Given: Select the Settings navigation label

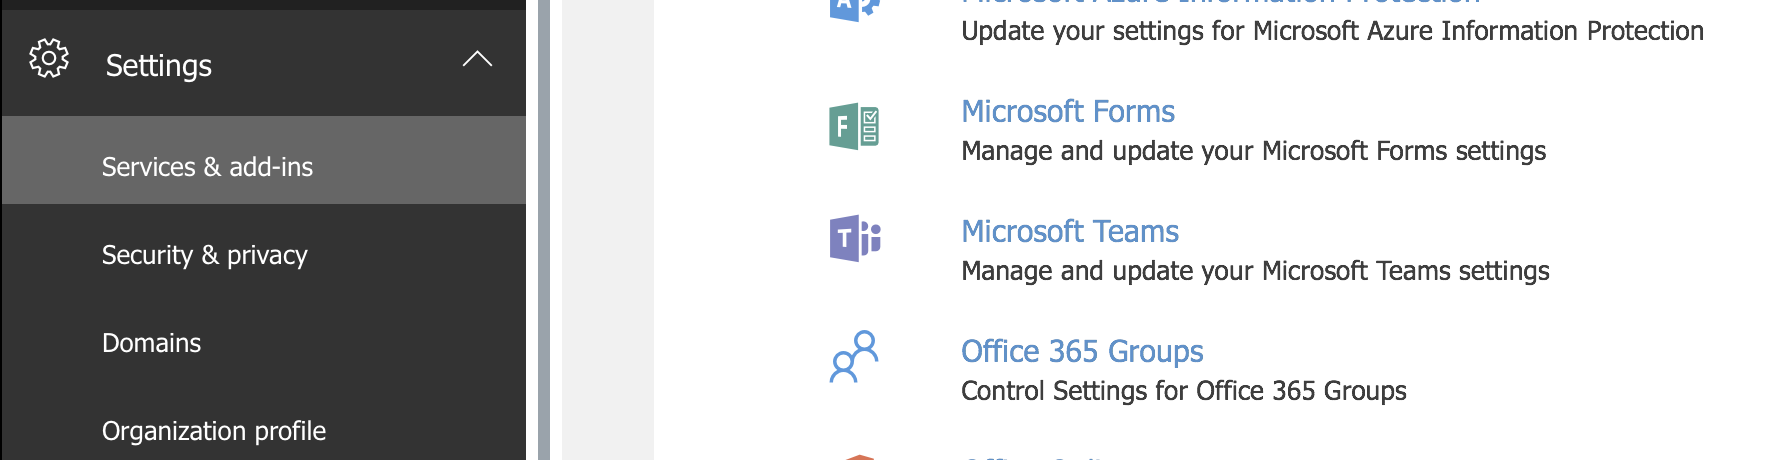Looking at the screenshot, I should 159,66.
